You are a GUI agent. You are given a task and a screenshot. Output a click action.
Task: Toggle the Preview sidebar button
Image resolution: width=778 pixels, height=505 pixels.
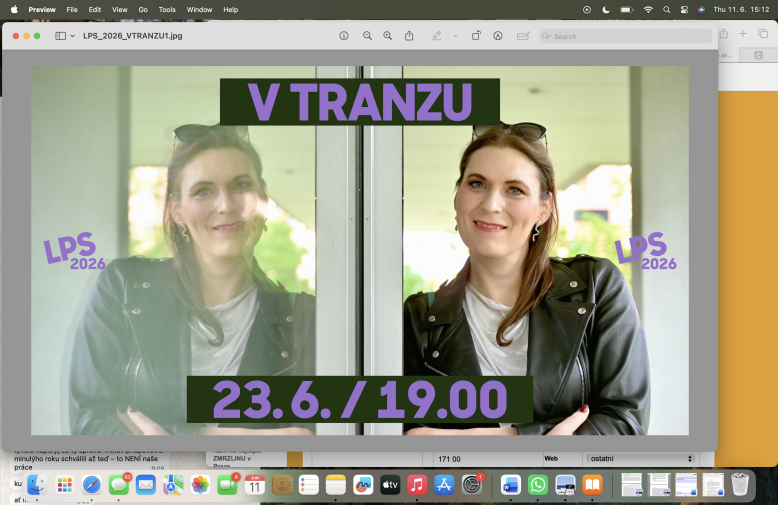coord(61,36)
